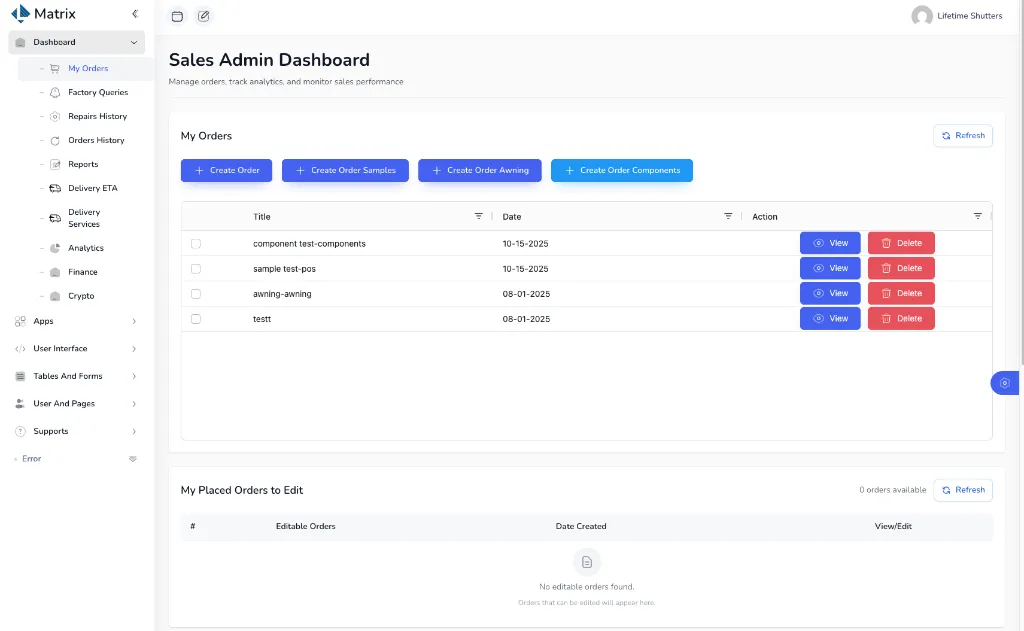Click the Date column header
The height and width of the screenshot is (631, 1024).
point(511,217)
